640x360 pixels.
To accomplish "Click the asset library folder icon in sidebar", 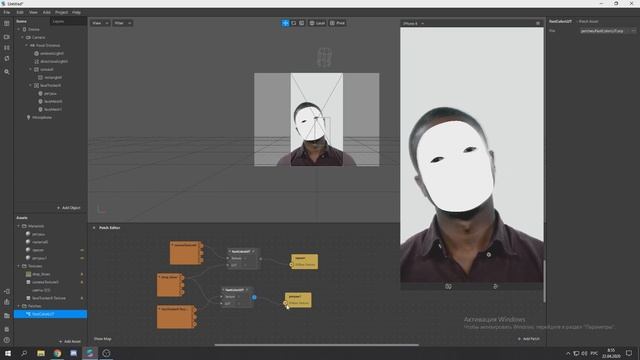I will click(7, 316).
